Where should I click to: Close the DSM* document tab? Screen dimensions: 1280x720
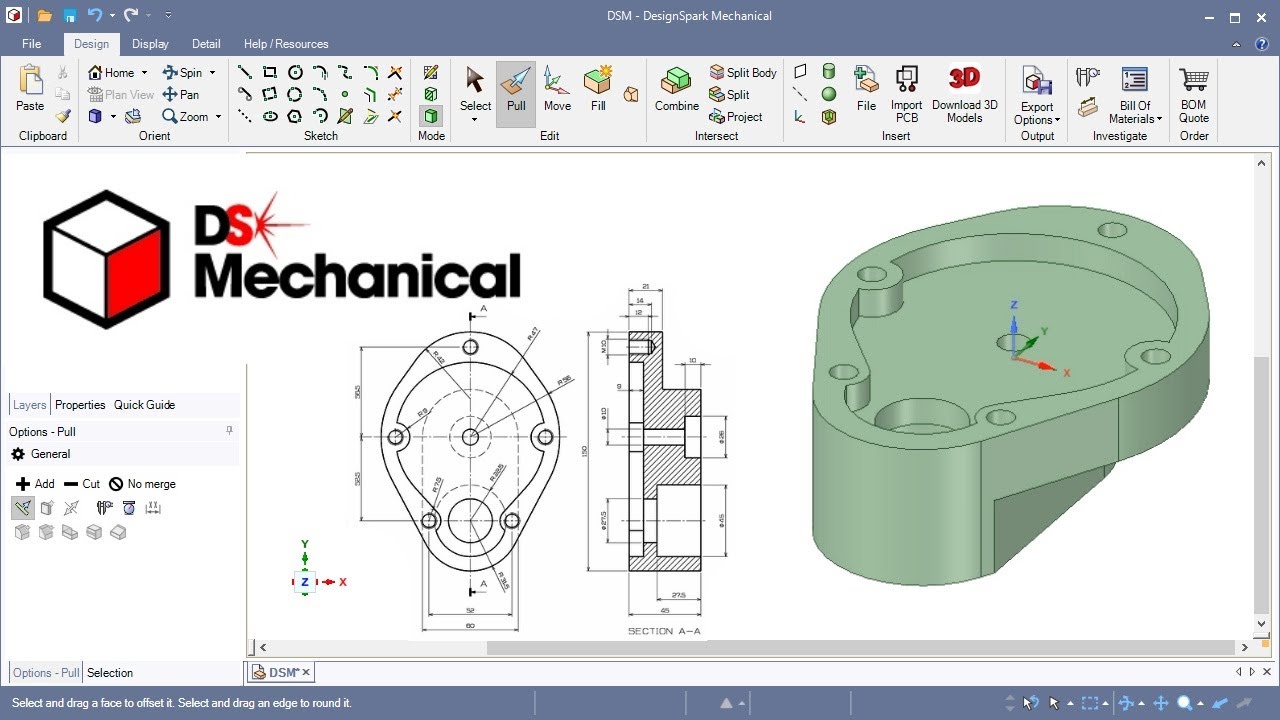click(x=306, y=672)
